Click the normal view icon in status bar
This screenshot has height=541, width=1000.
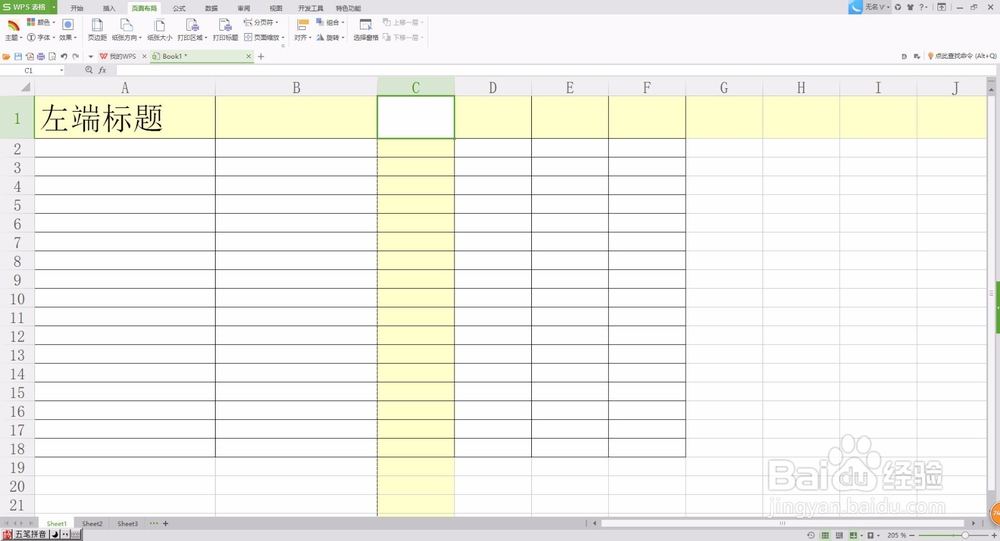click(825, 535)
